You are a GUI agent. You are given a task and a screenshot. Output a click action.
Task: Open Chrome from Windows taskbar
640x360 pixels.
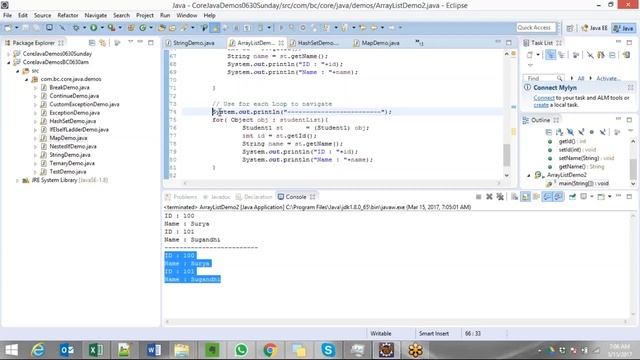(x=270, y=350)
